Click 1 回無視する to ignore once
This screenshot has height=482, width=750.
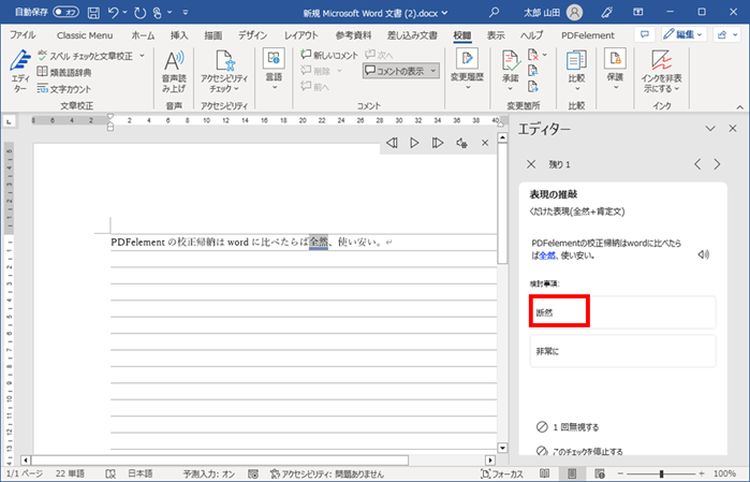[568, 427]
